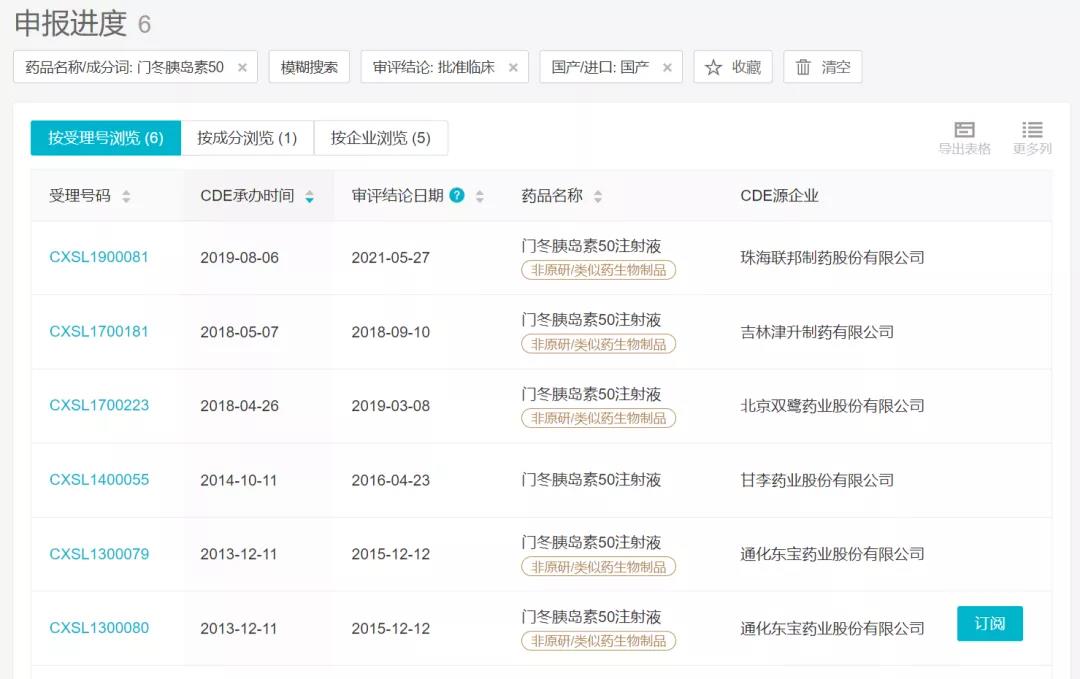
Task: Click CDE date 2014-10-11
Action: 238,480
